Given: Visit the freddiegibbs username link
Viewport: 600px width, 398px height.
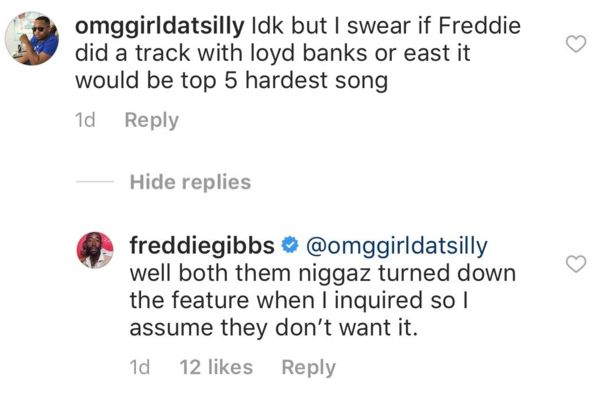Looking at the screenshot, I should coord(202,246).
